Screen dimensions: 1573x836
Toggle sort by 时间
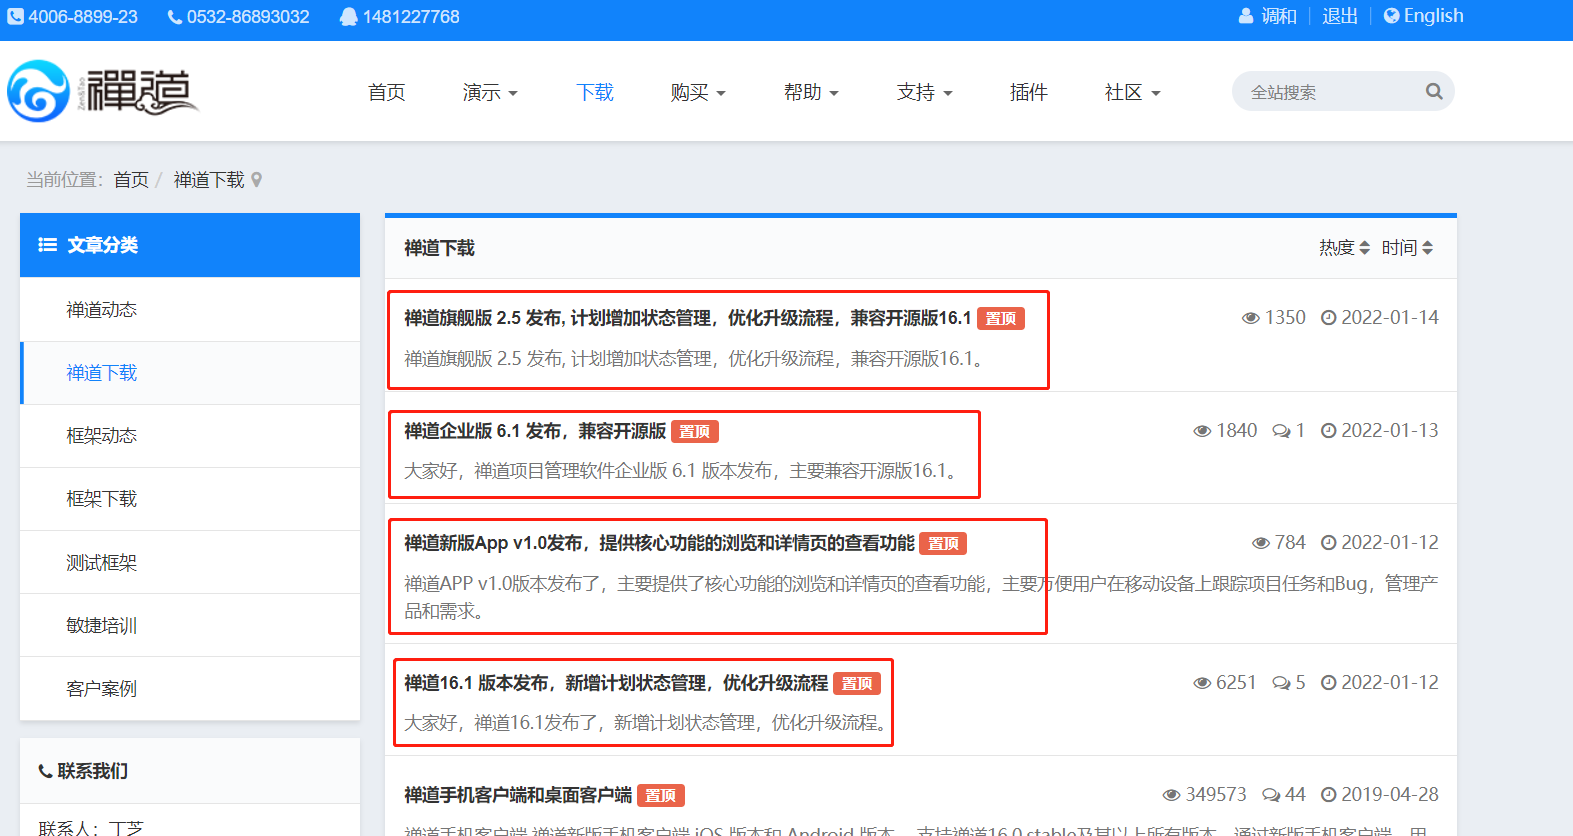[x=1407, y=248]
